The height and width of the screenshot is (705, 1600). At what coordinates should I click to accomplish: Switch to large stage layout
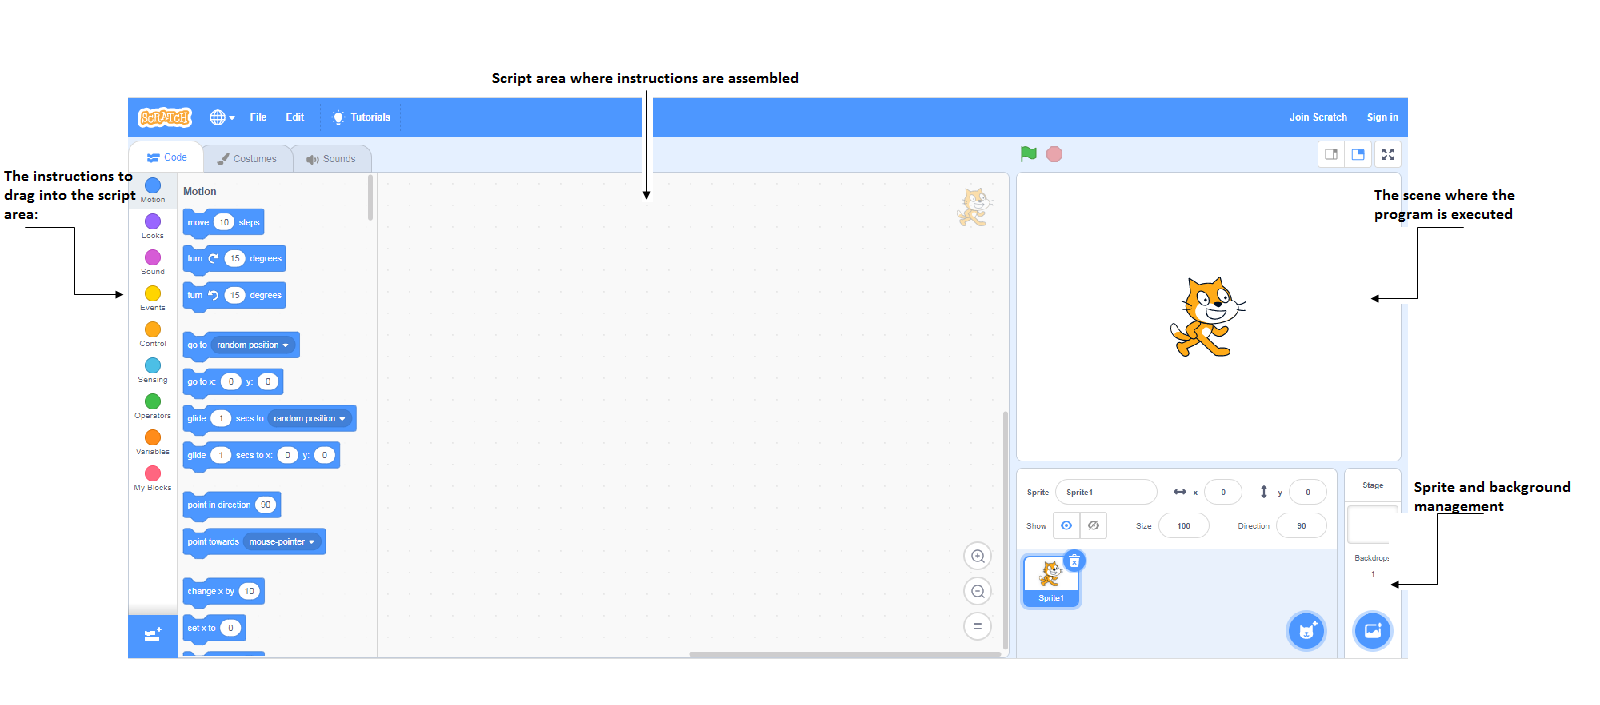1358,154
